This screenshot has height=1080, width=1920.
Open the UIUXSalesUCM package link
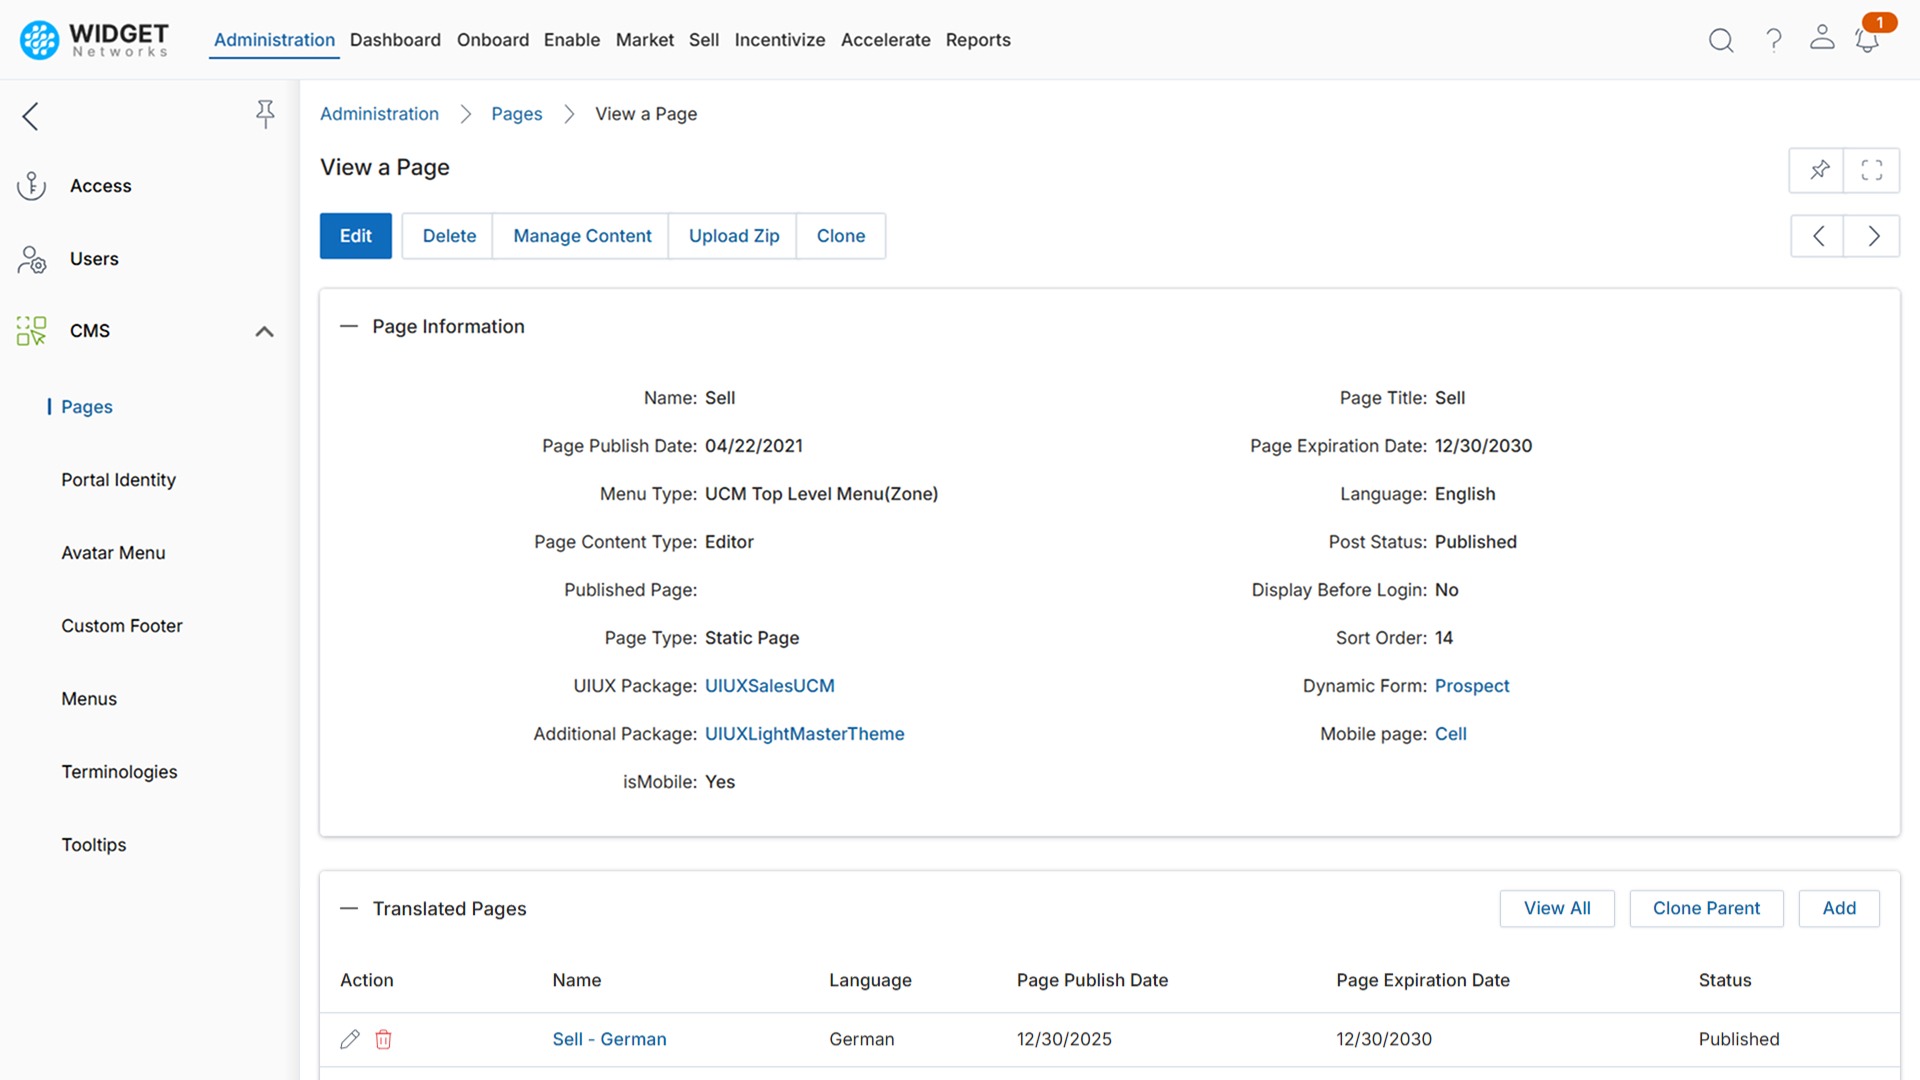[770, 686]
